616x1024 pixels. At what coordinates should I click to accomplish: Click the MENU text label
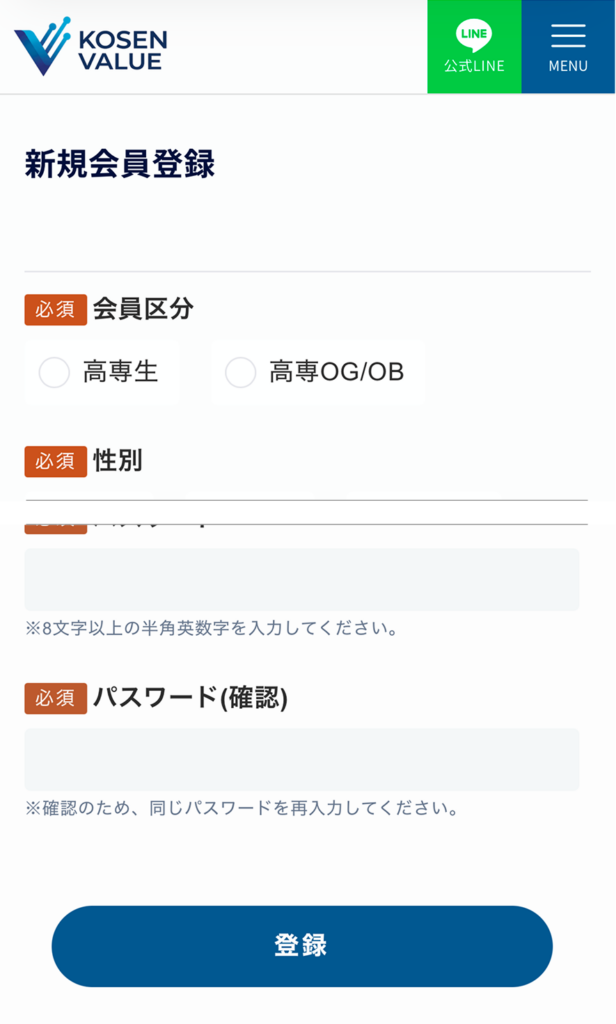click(568, 67)
